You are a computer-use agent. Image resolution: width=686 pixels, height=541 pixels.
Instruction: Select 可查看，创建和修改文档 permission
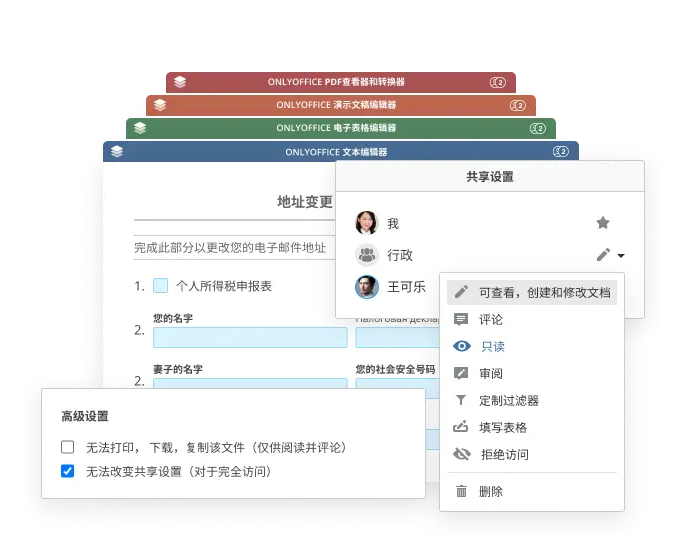coord(532,292)
